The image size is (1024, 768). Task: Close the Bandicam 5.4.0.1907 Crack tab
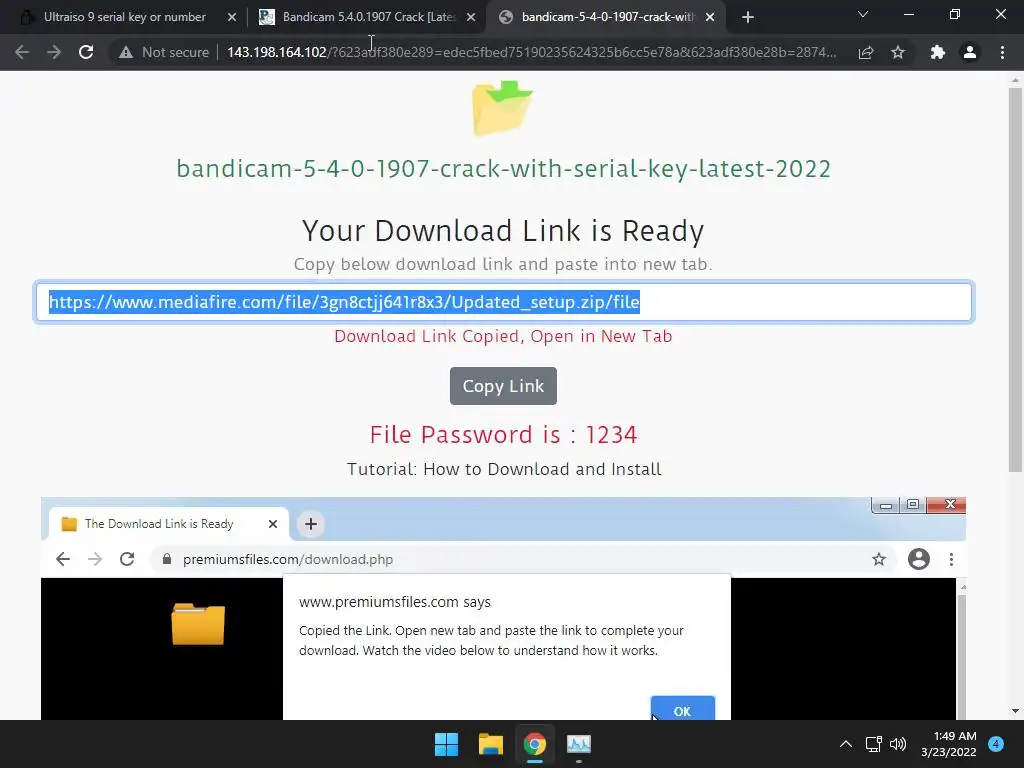click(471, 17)
